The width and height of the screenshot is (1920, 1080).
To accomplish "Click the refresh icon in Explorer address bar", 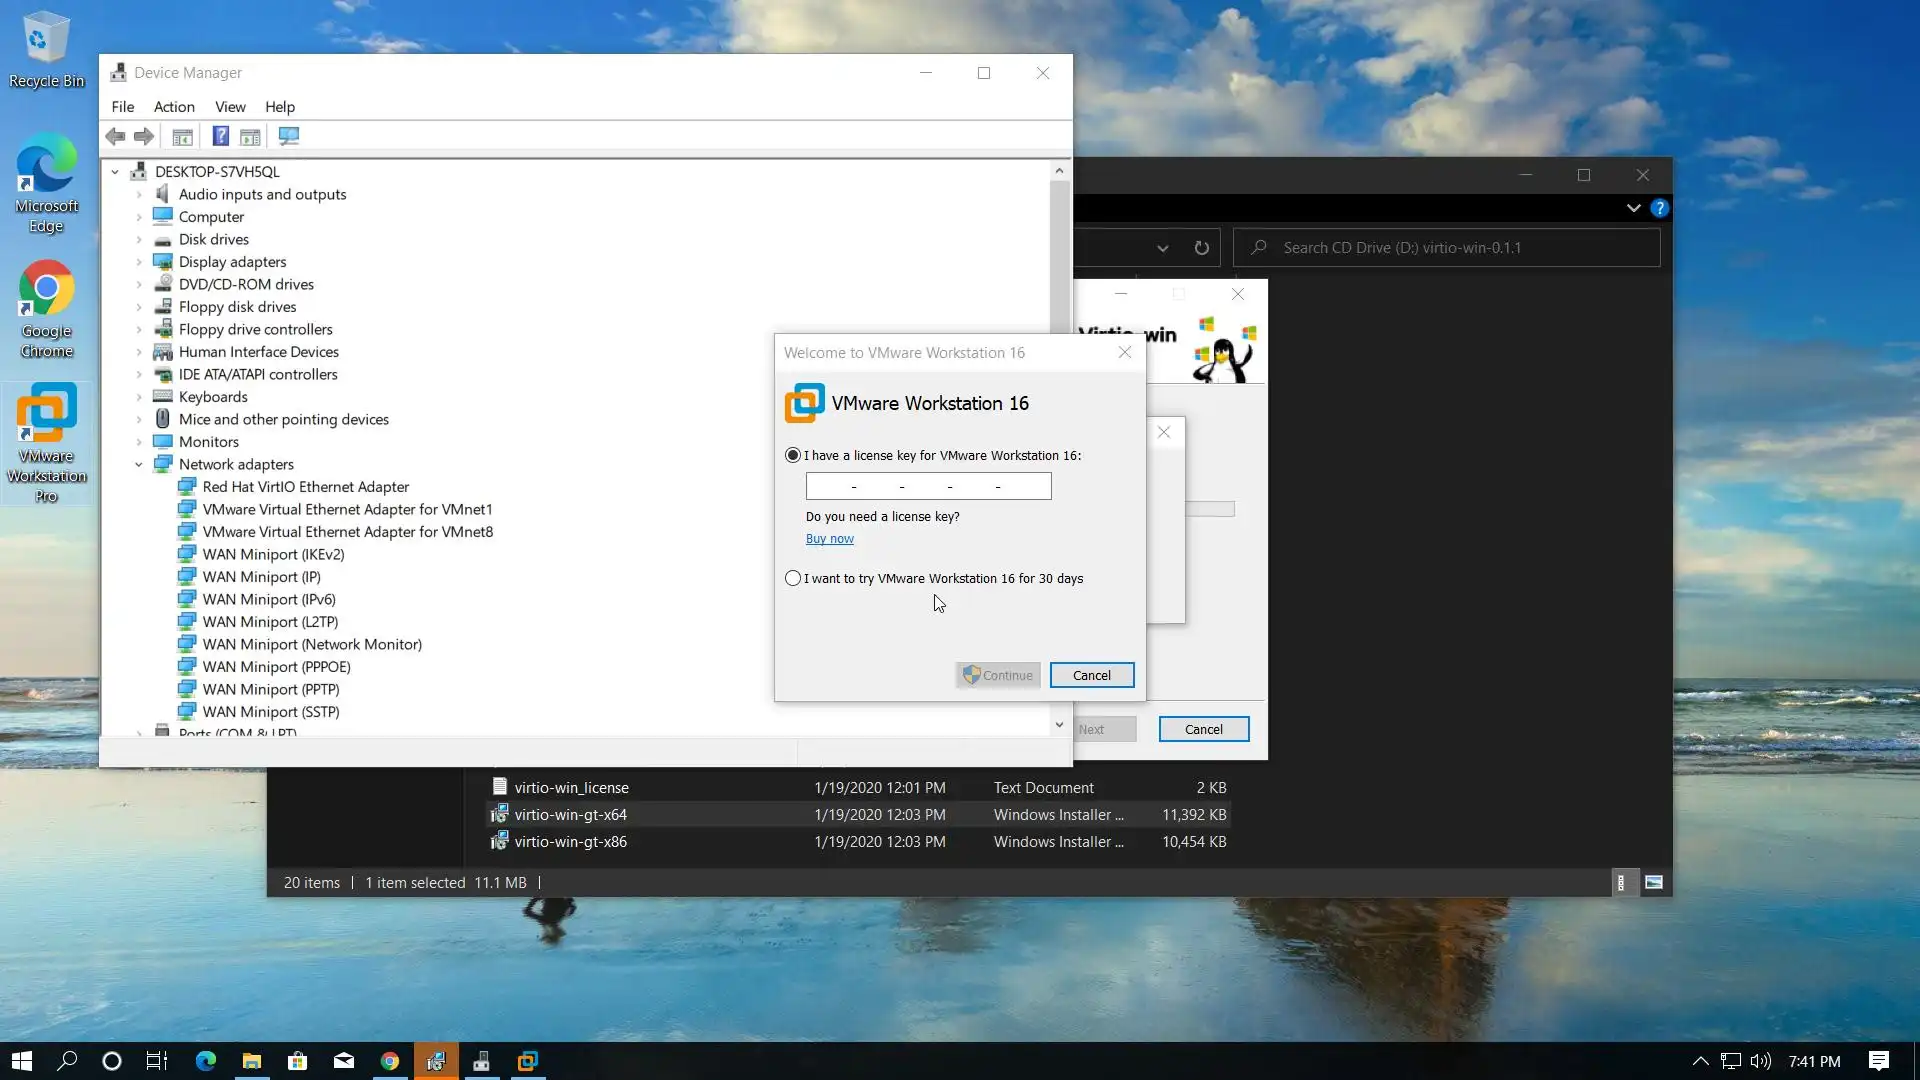I will pos(1201,248).
